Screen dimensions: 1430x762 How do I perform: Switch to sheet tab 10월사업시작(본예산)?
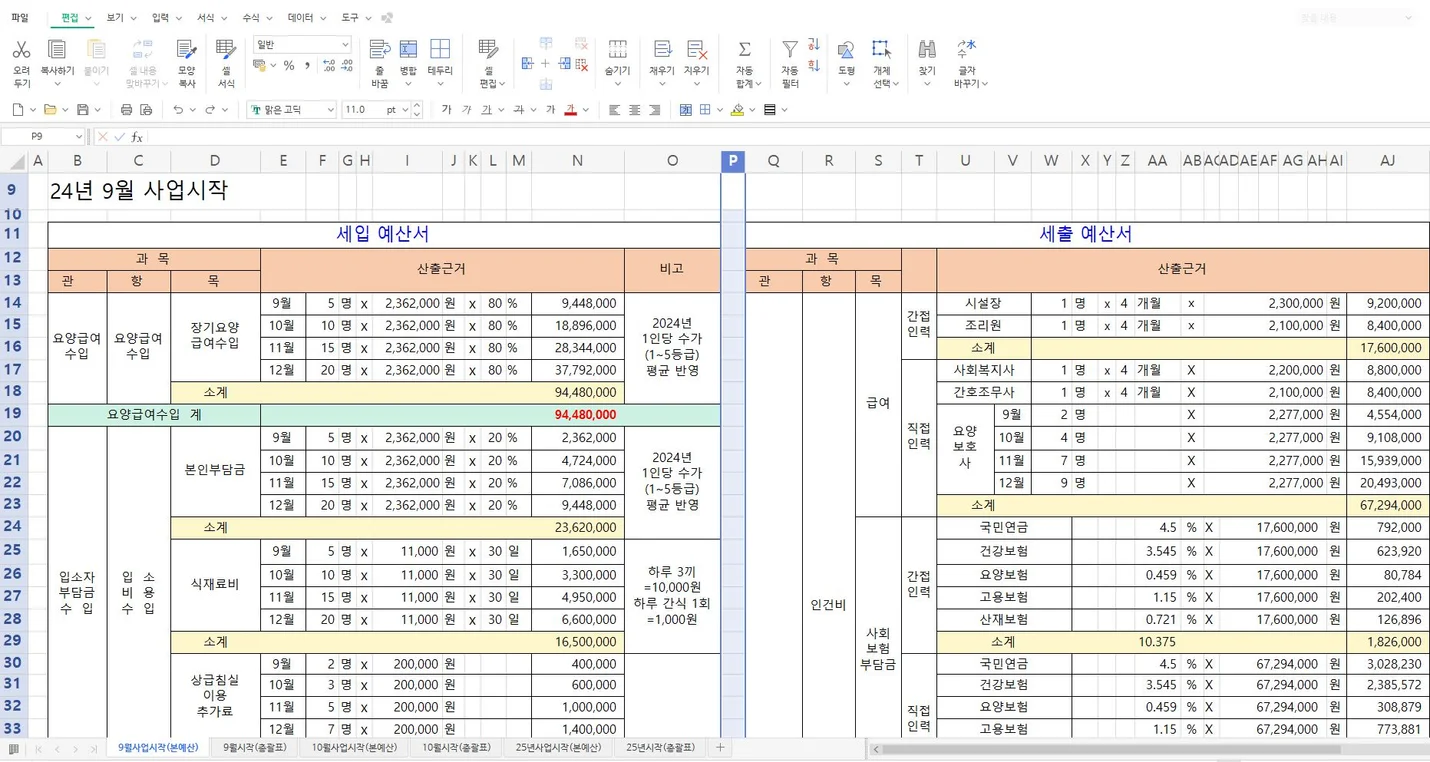coord(354,748)
